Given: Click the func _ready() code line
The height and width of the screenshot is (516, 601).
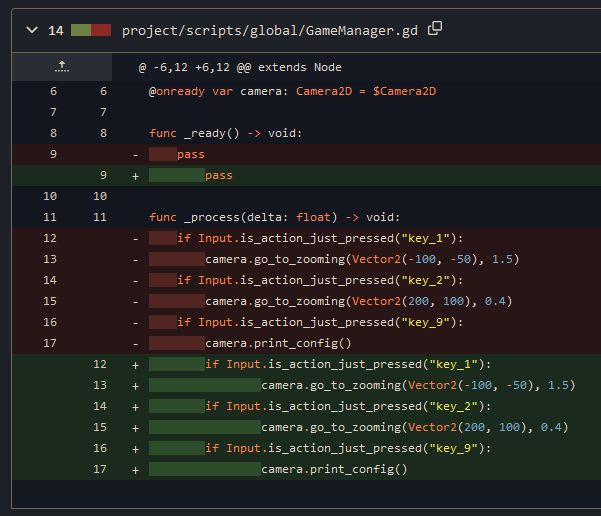Looking at the screenshot, I should coord(225,133).
